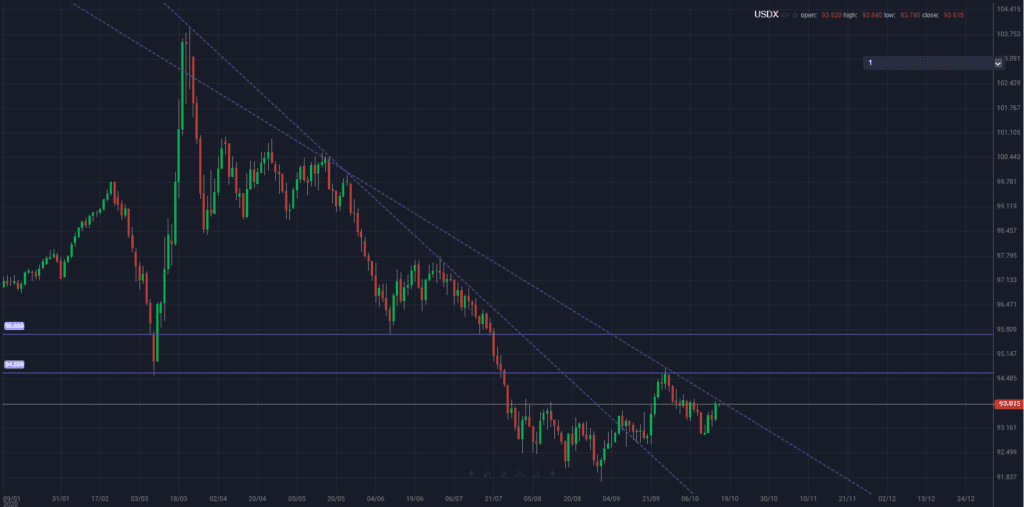Click the 18/03 date axis label

click(180, 497)
